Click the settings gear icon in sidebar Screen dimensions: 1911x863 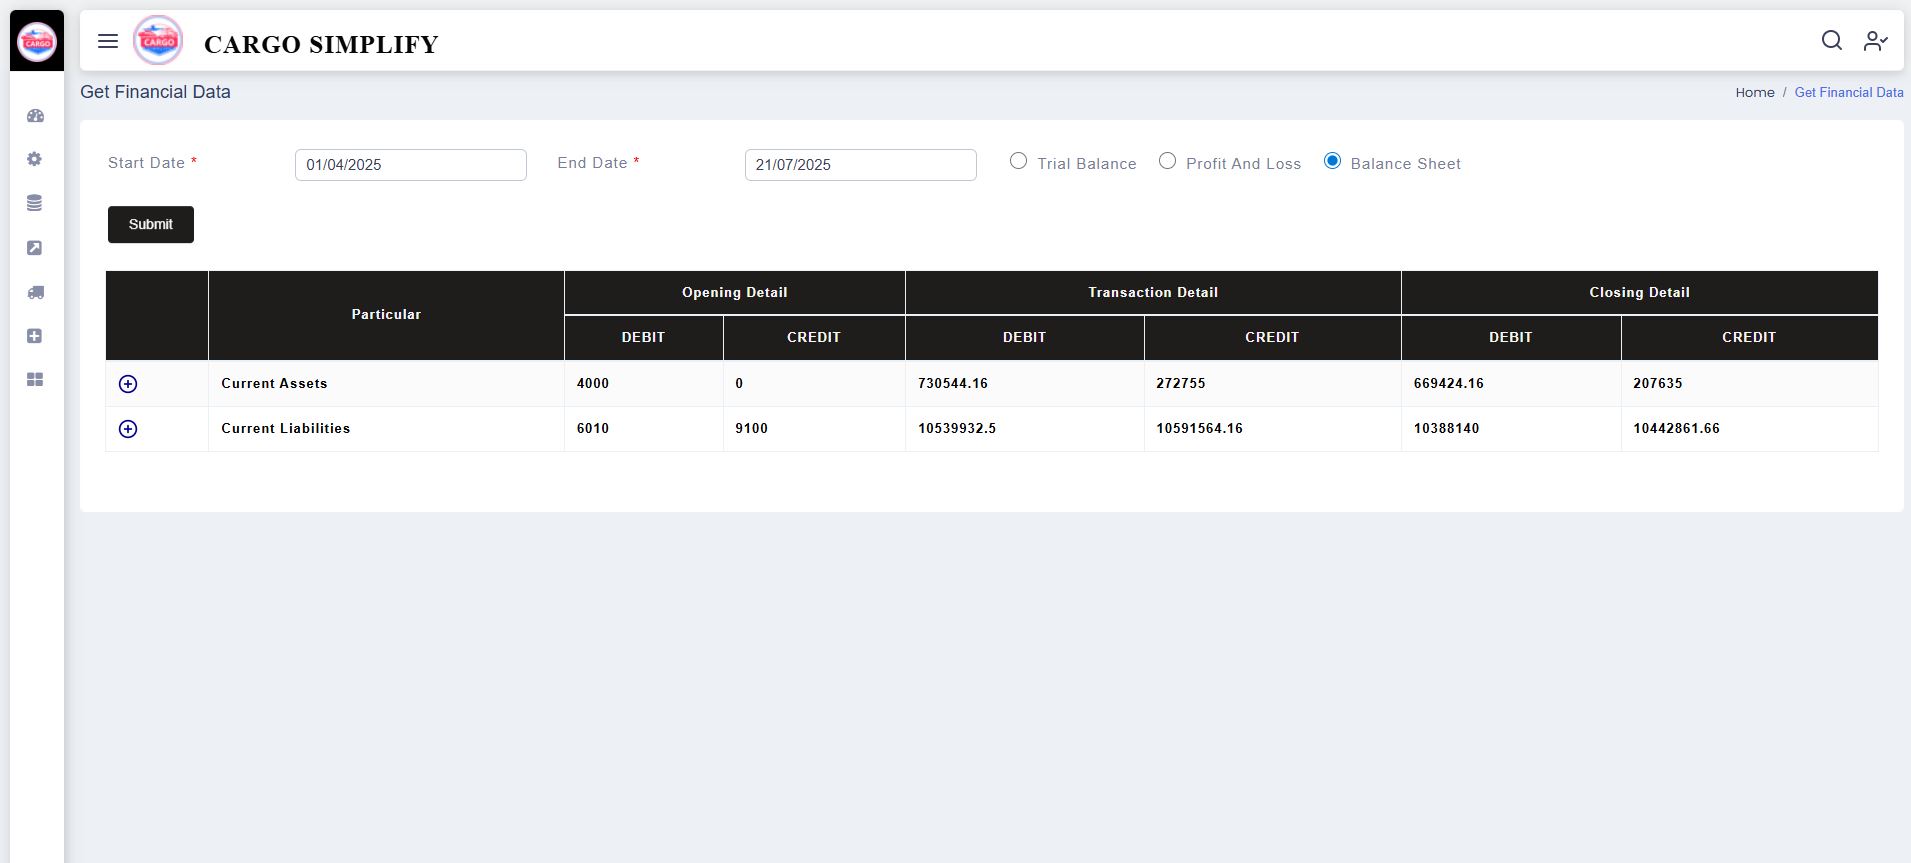35,159
